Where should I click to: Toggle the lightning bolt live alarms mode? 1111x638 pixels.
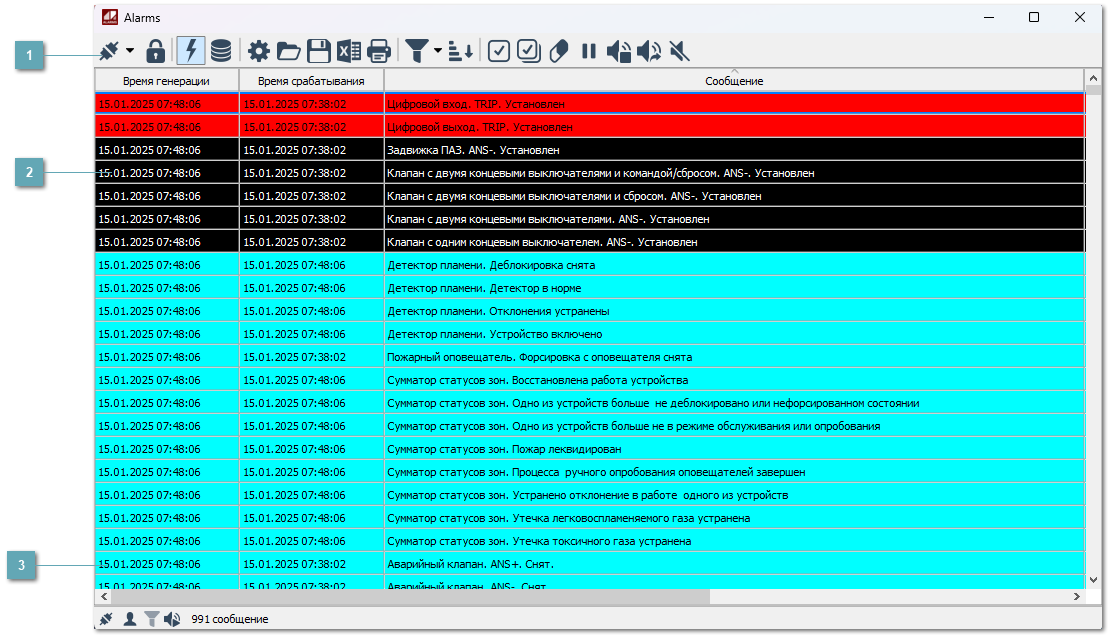pos(190,50)
